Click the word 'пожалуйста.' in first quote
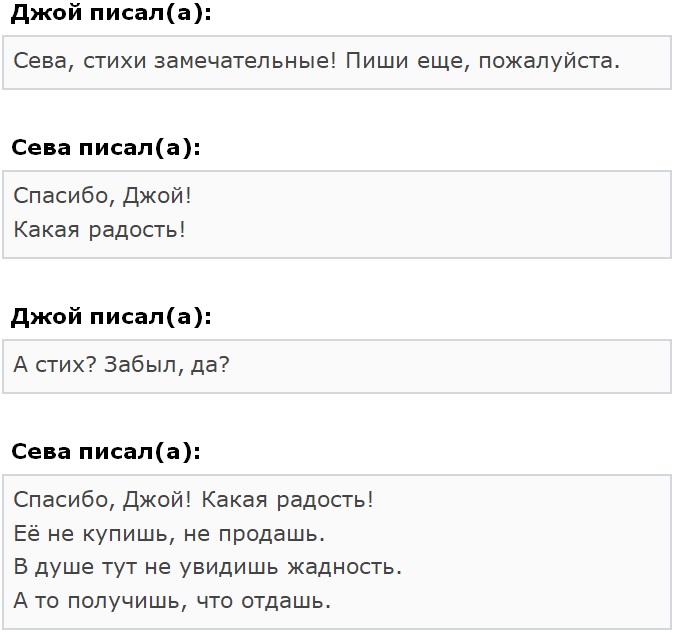Viewport: 674px width, 632px height. 549,61
